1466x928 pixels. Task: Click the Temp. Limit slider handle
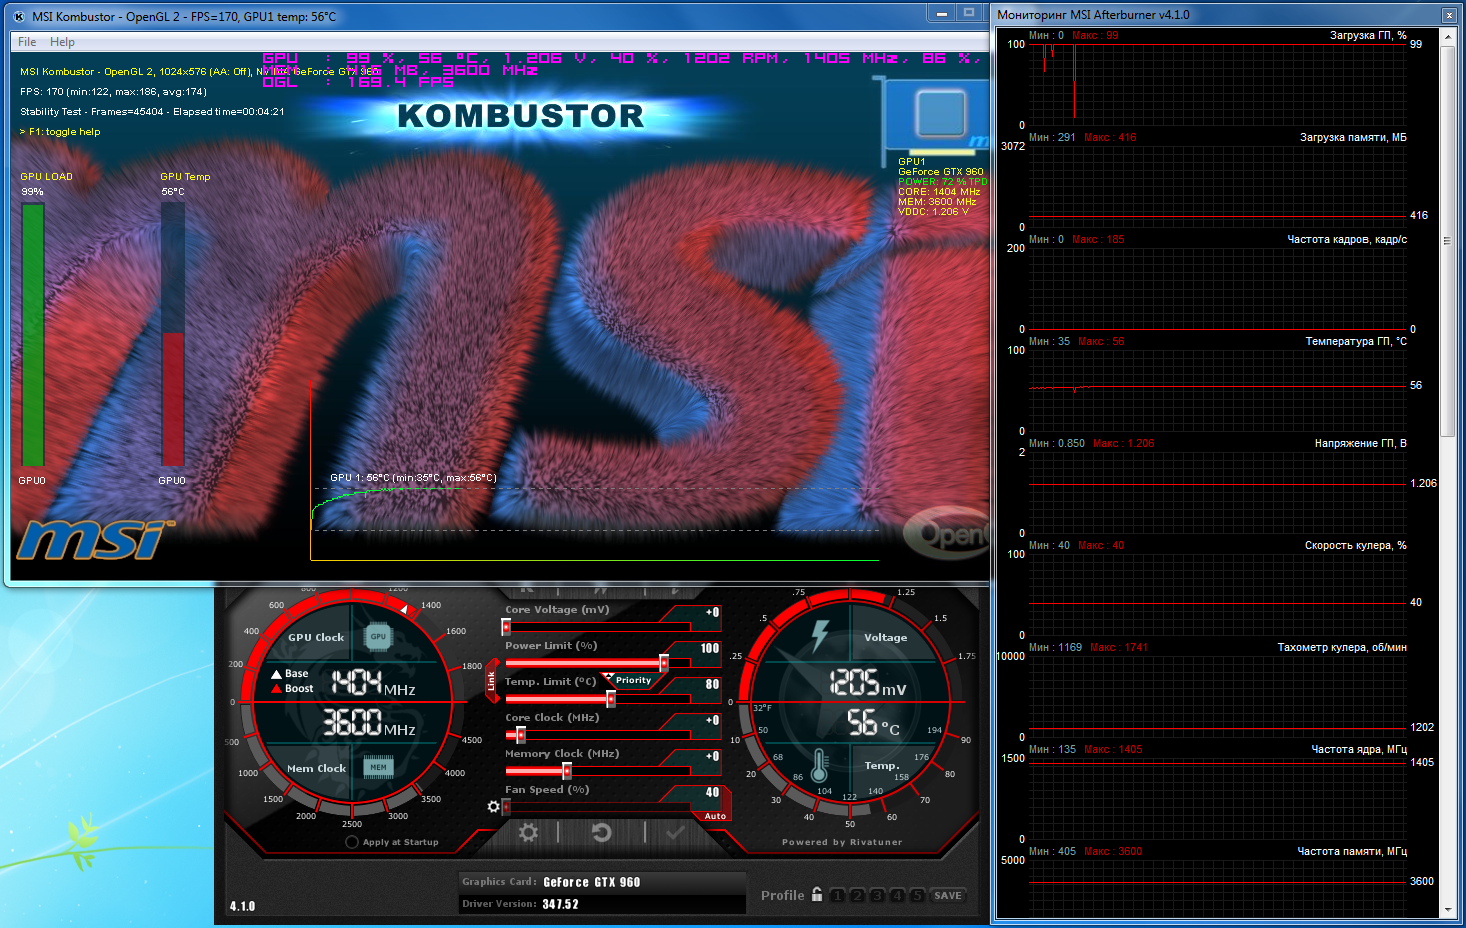coord(610,699)
